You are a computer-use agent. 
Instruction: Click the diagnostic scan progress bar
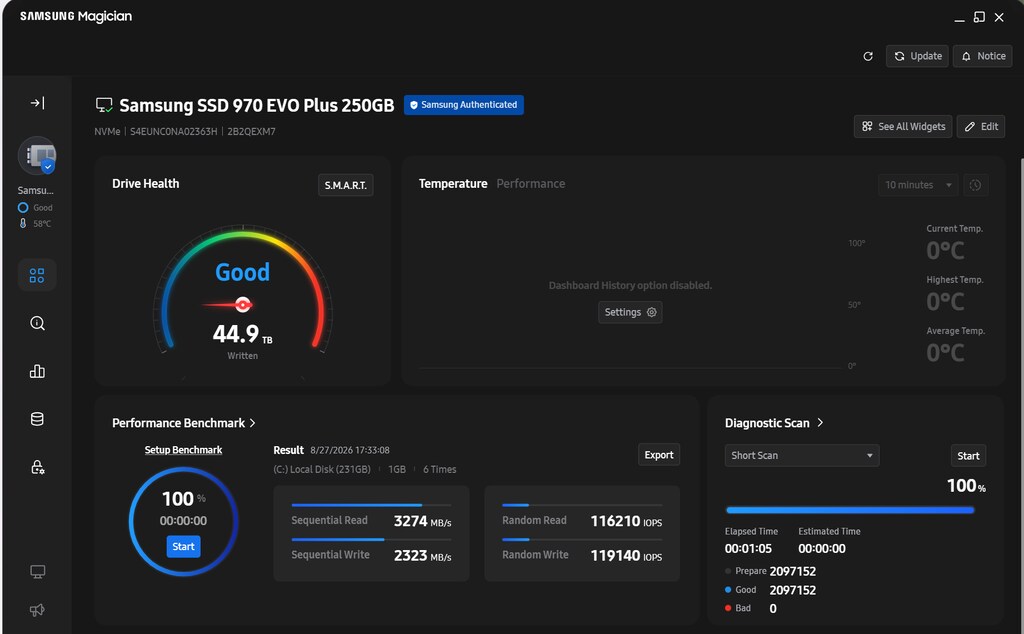pyautogui.click(x=850, y=510)
